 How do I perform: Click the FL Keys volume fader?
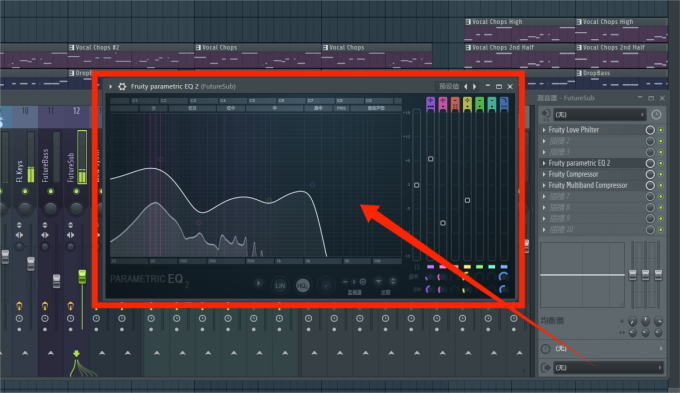(31, 264)
